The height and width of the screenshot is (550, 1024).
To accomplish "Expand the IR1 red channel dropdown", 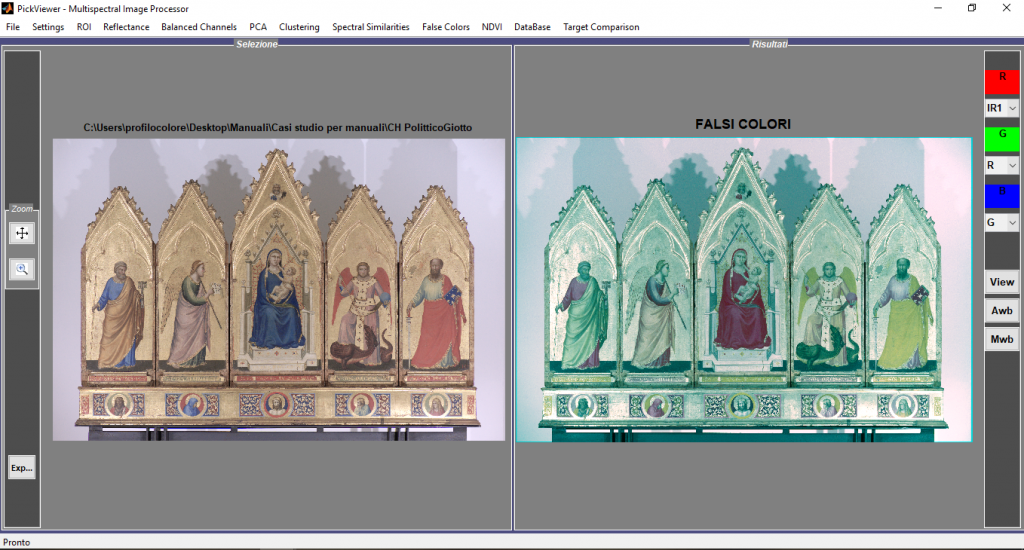I will pos(1002,108).
